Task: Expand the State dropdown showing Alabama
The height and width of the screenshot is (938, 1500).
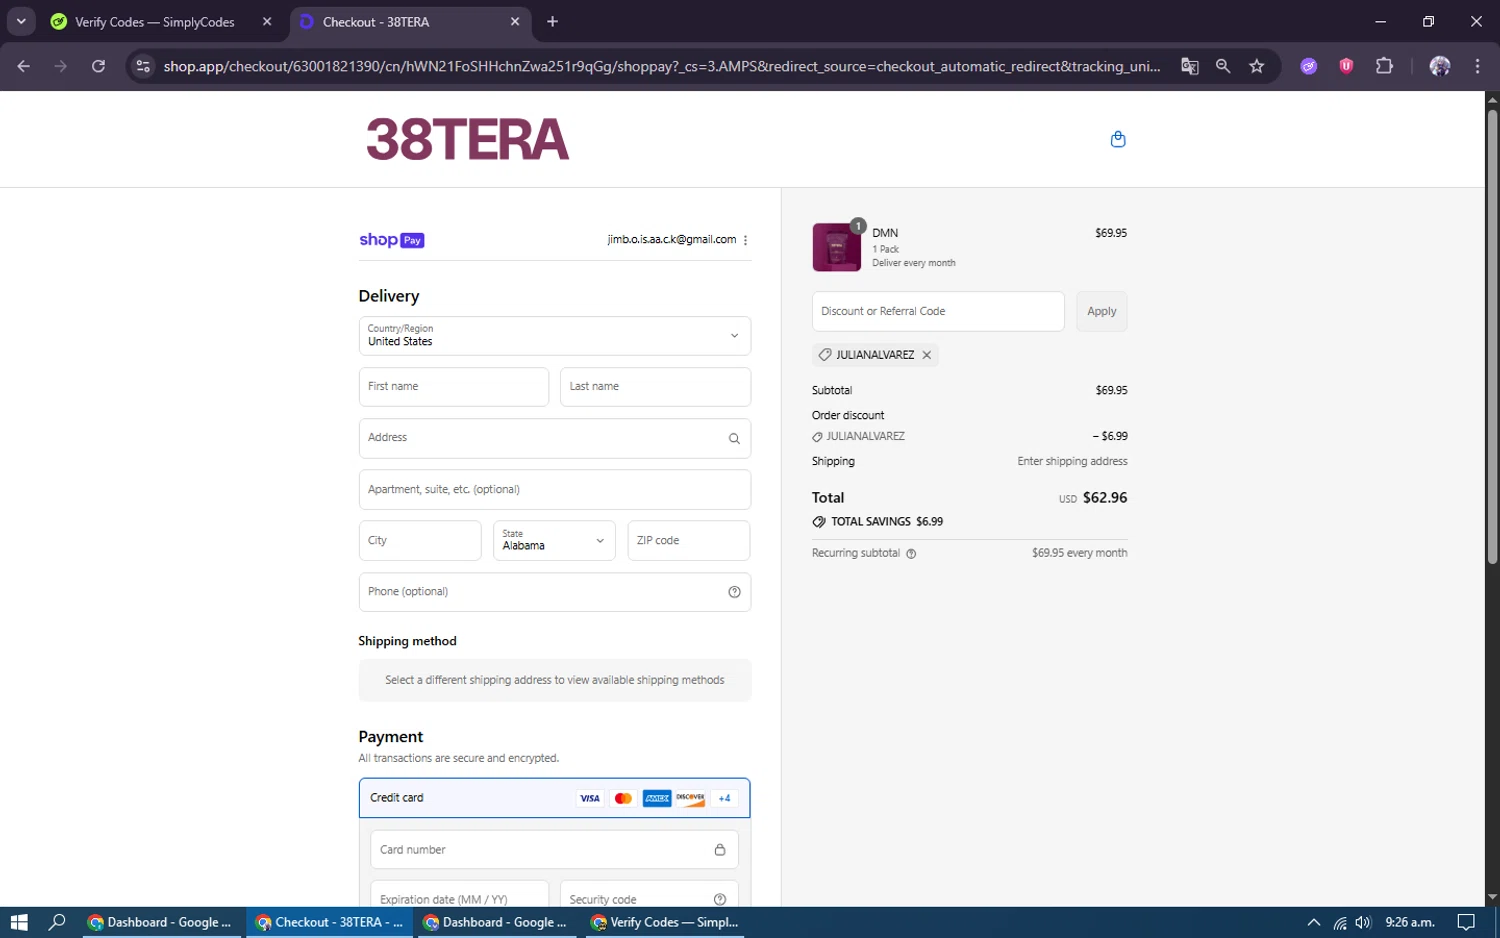Action: tap(554, 541)
